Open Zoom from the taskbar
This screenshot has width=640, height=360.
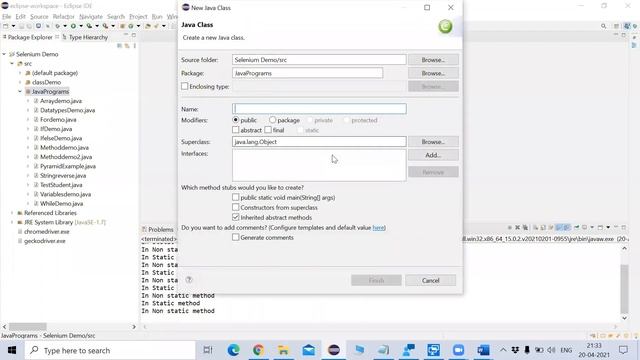tap(458, 350)
